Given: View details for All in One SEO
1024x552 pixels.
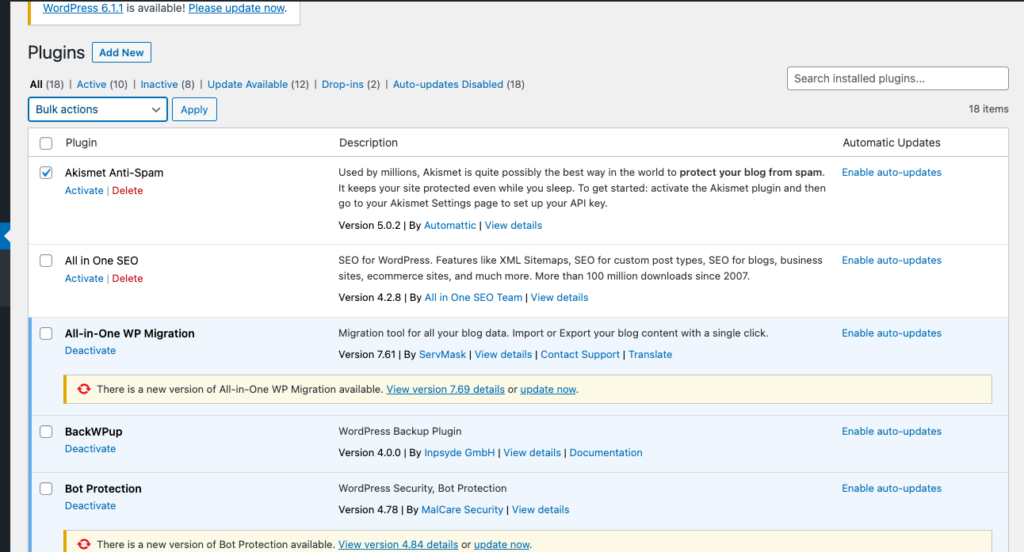Looking at the screenshot, I should pyautogui.click(x=559, y=297).
